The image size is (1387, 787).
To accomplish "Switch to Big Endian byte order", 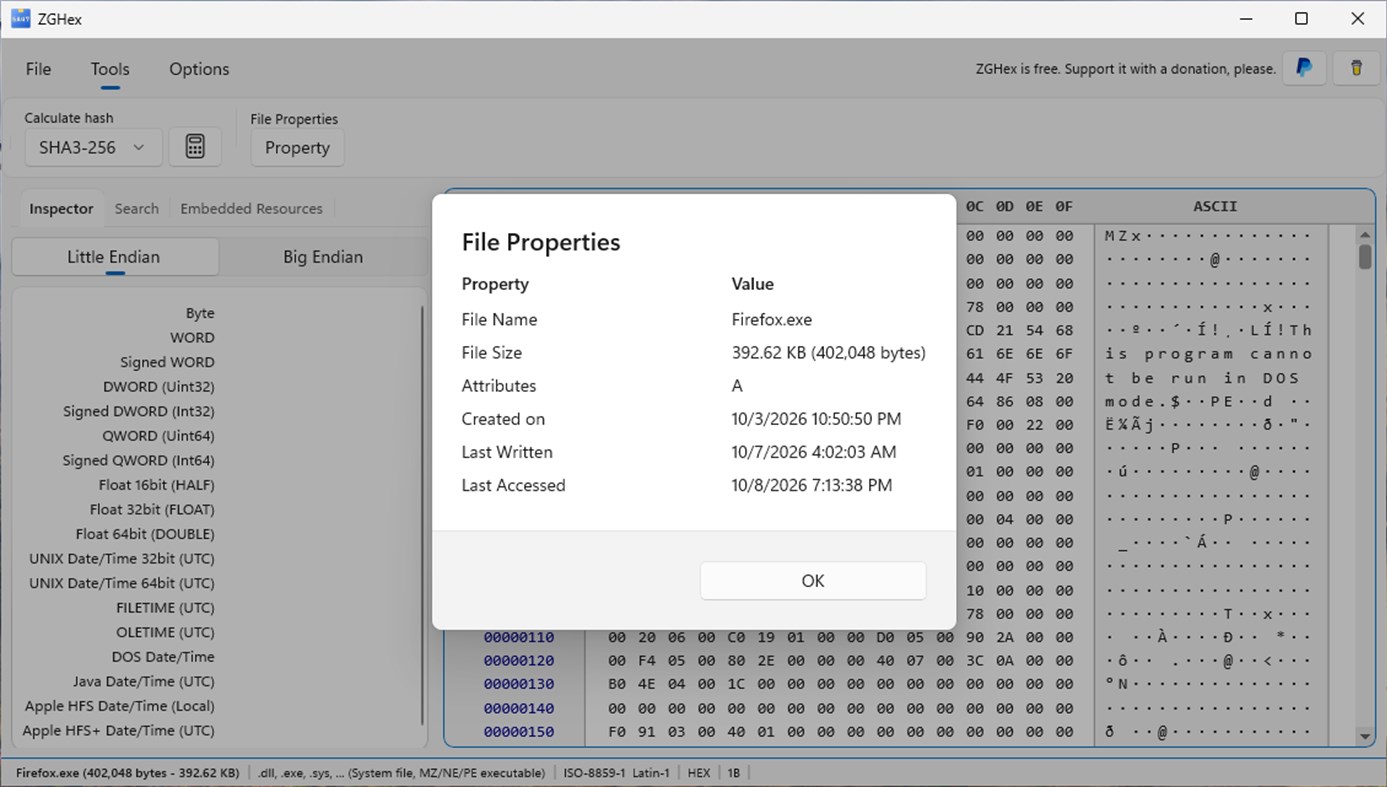I will 322,257.
